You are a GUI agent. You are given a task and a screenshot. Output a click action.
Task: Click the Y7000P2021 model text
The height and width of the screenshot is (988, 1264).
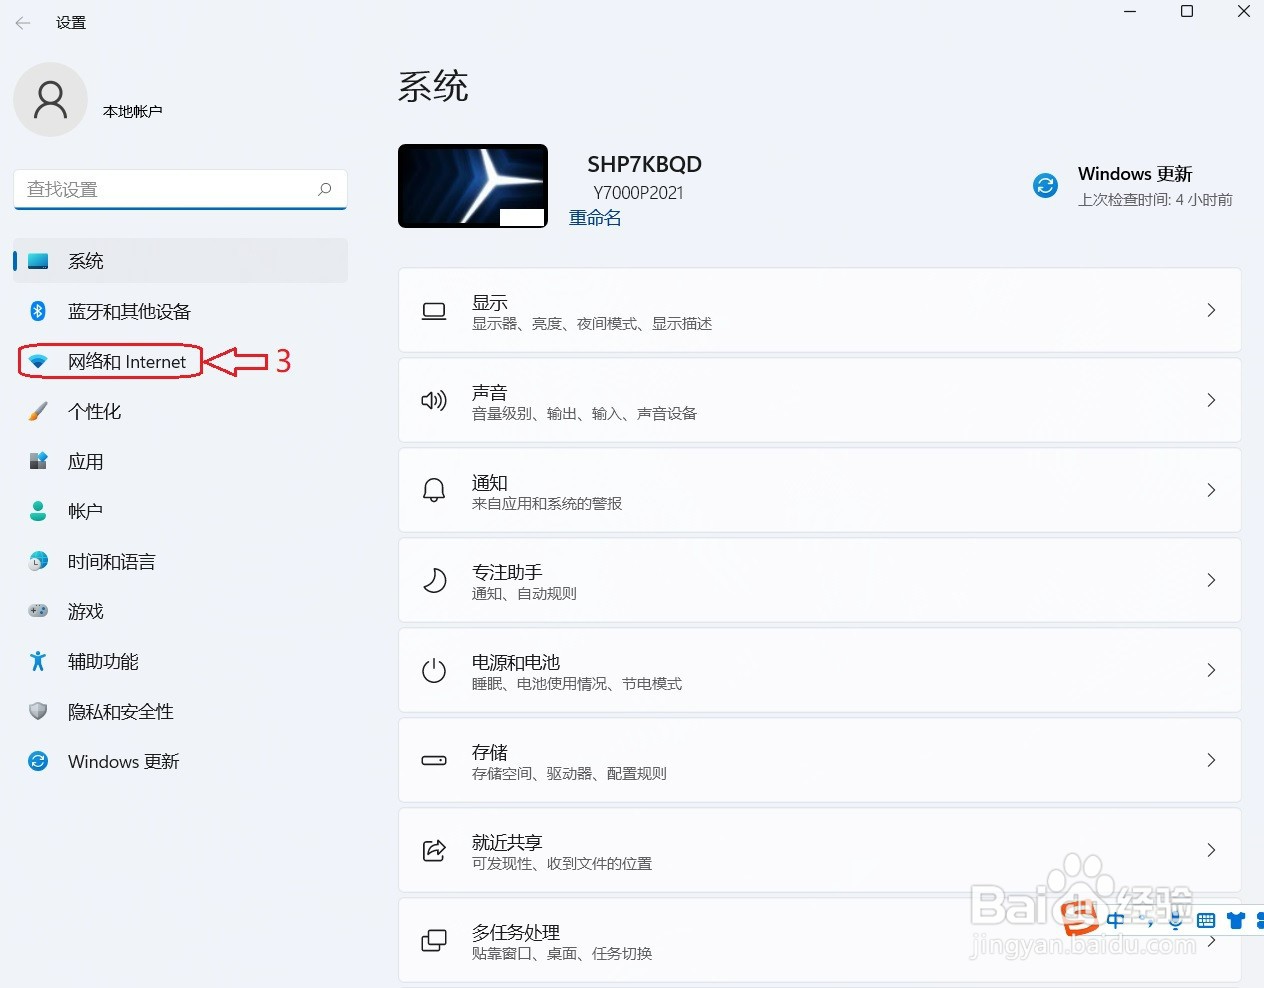tap(638, 193)
